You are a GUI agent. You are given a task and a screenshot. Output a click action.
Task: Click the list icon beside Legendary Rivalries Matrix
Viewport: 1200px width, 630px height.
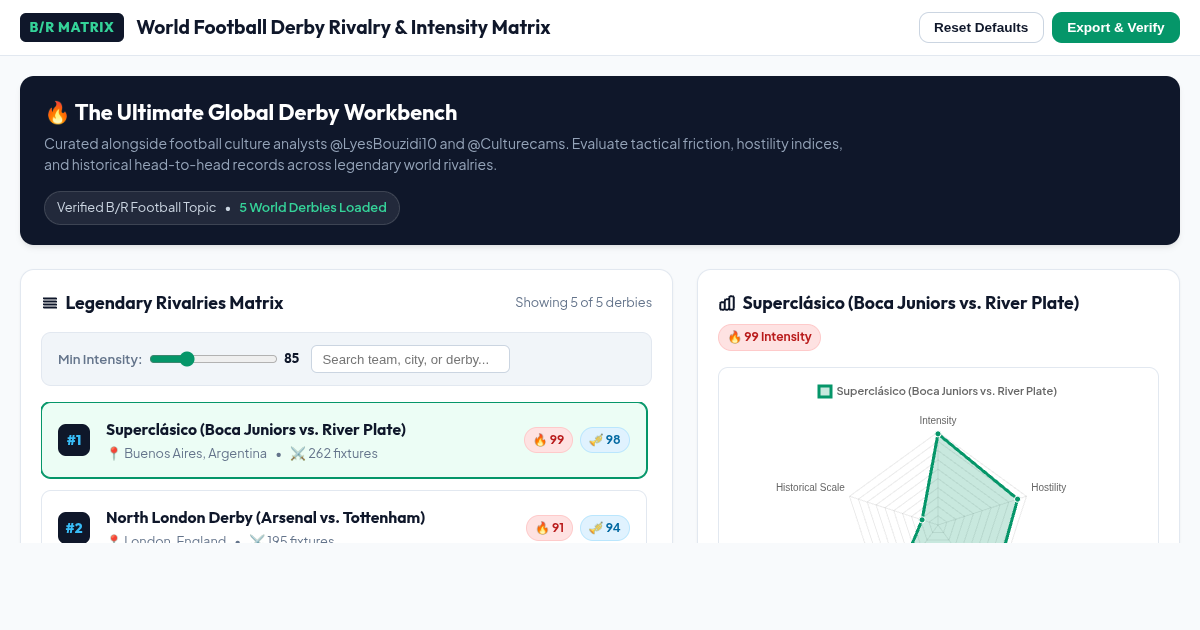click(x=50, y=303)
